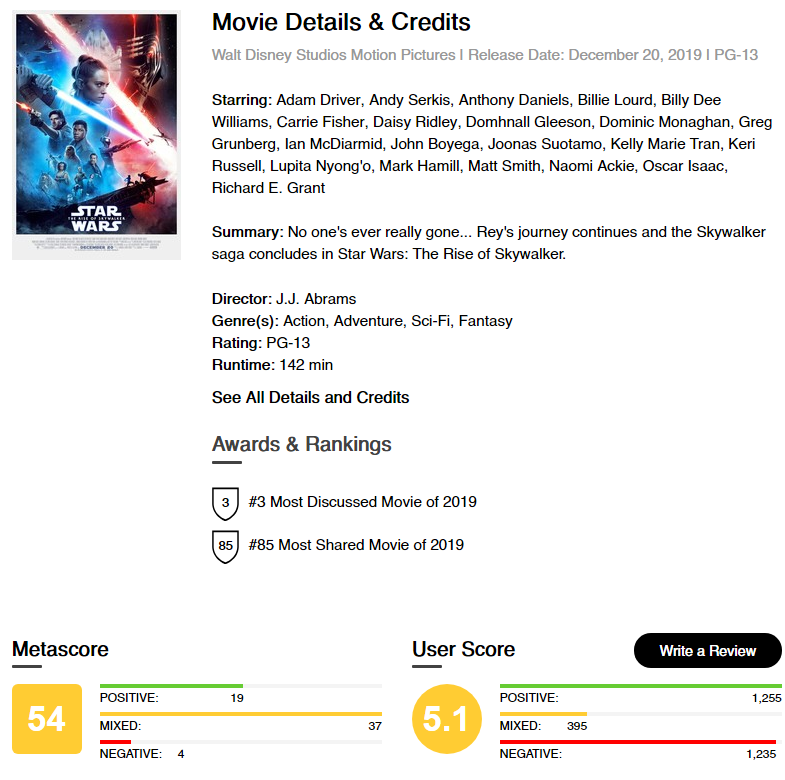Click the #85 ranking shield badge
Viewport: 785px width, 780px height.
[x=225, y=546]
